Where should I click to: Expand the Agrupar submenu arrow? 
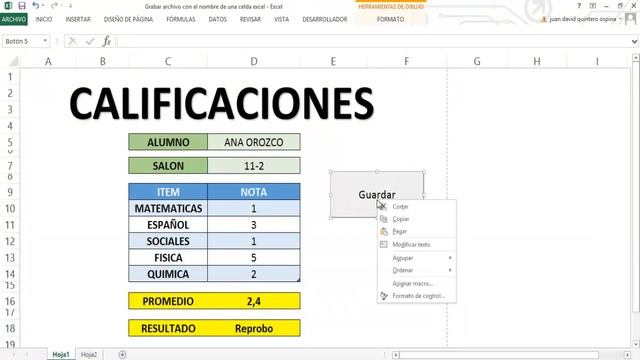click(450, 258)
